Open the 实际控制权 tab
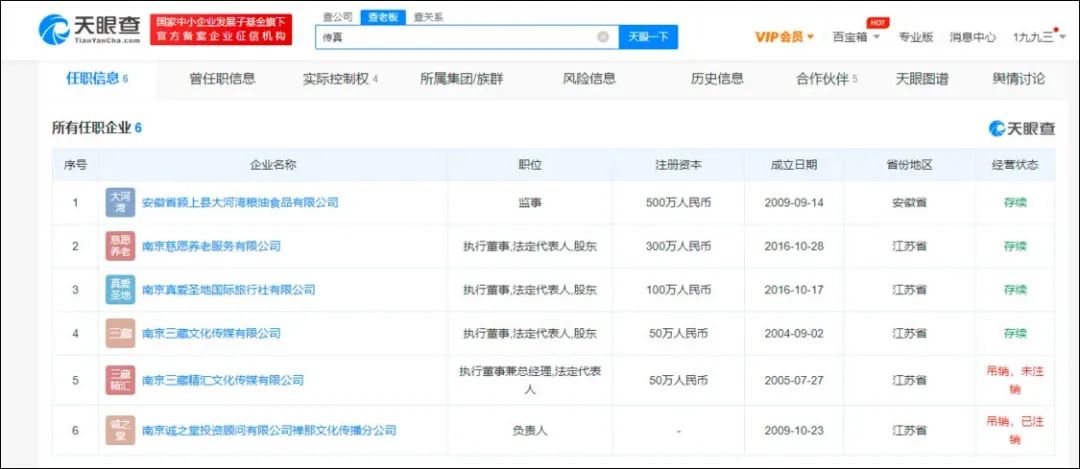This screenshot has height=469, width=1080. (340, 79)
